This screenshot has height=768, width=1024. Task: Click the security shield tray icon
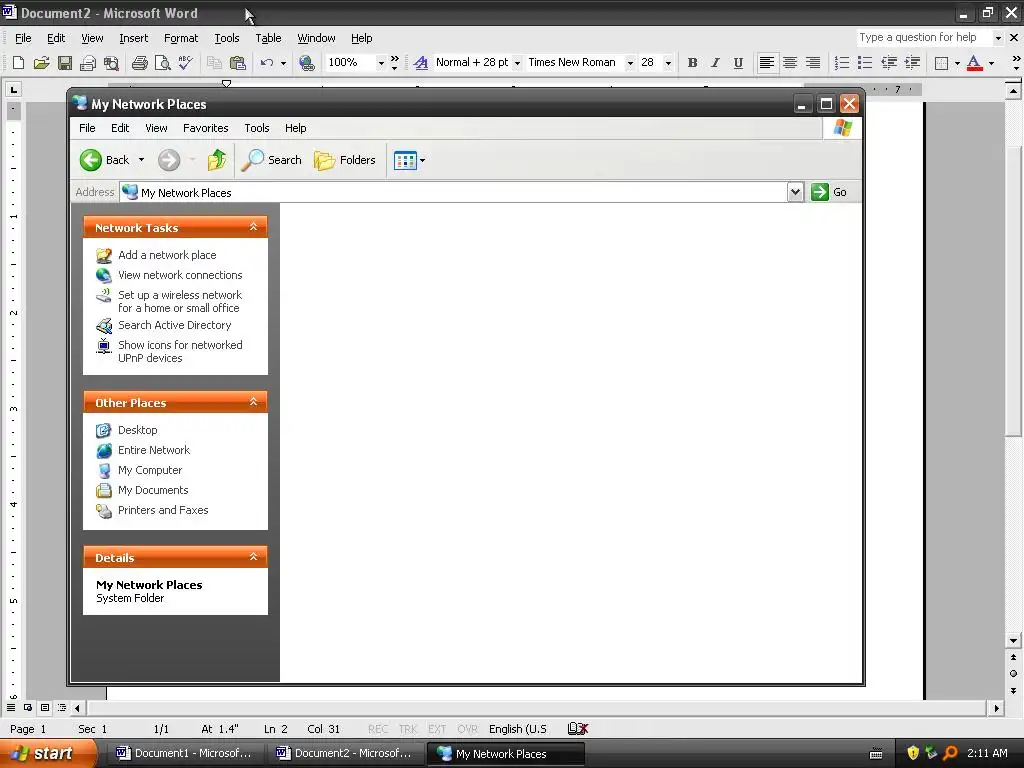(912, 754)
